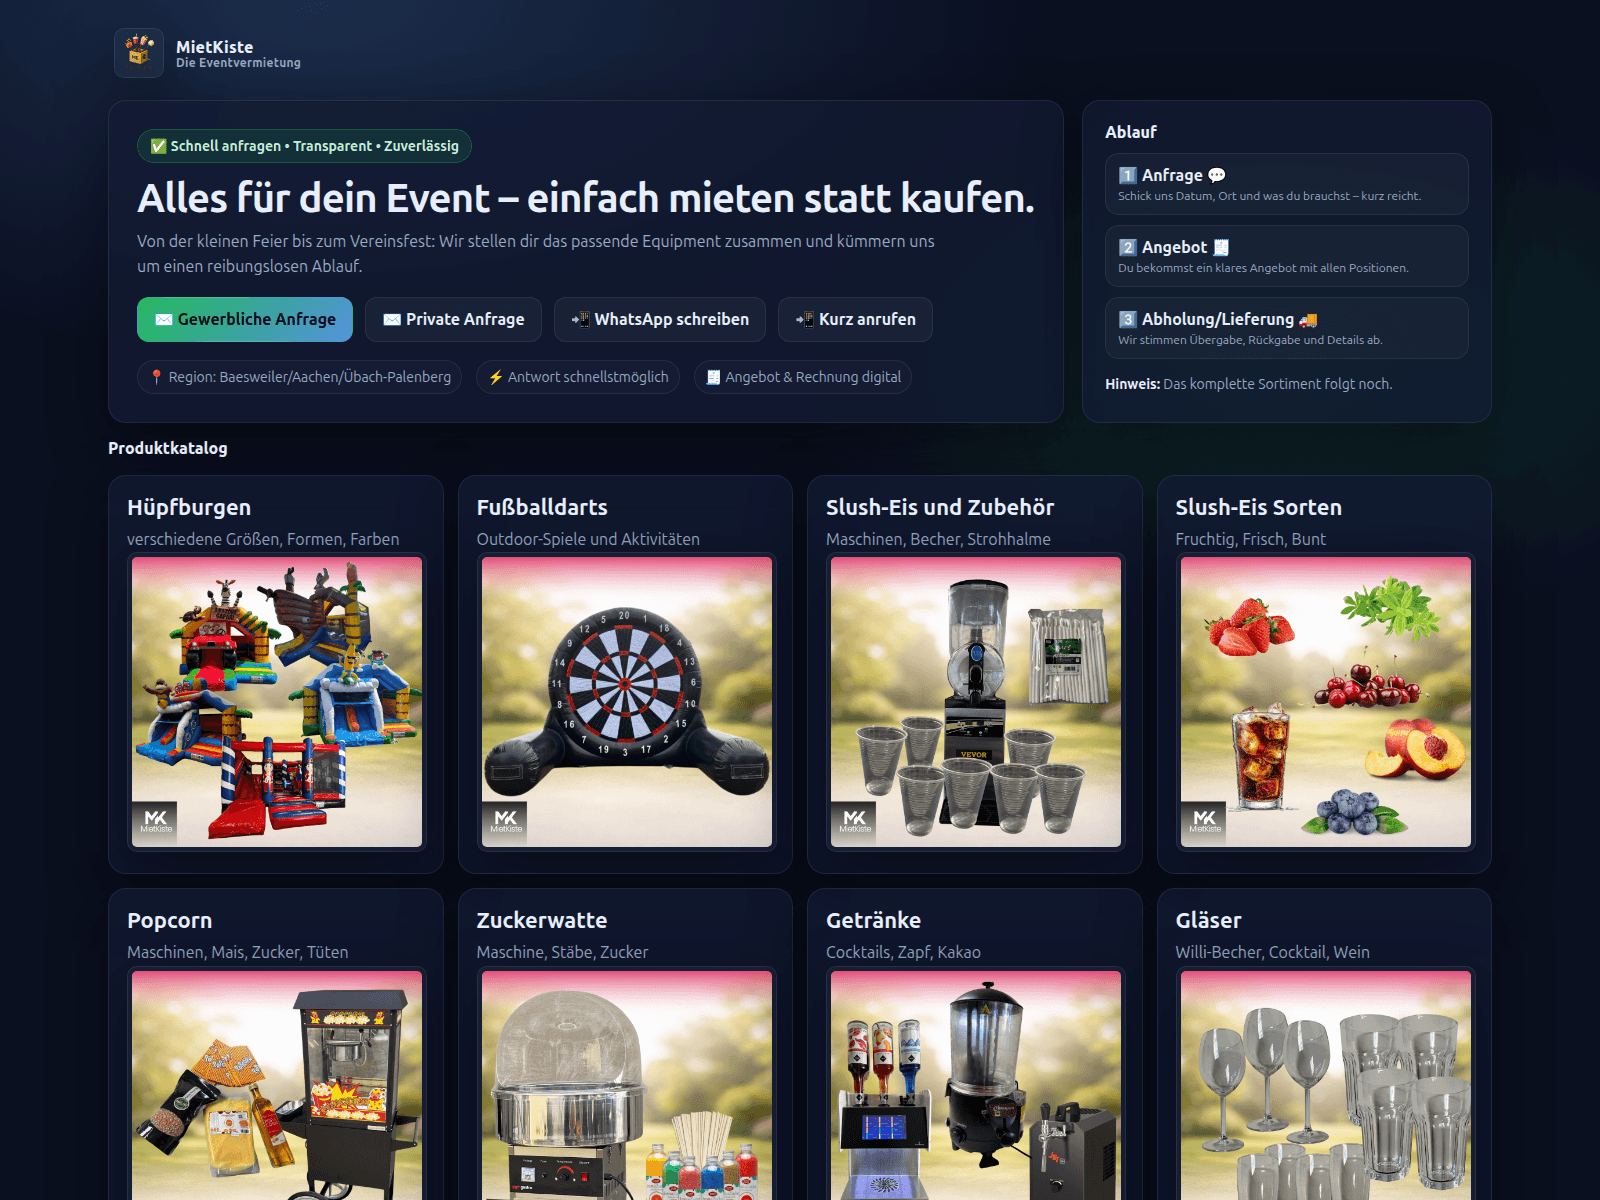Click the Abholung/Lieferung step card

1286,328
